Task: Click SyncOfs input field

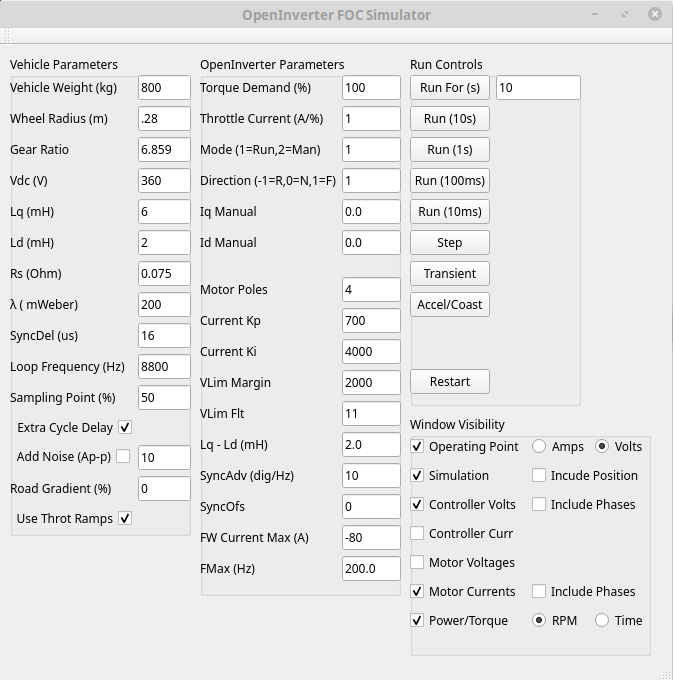Action: [371, 507]
